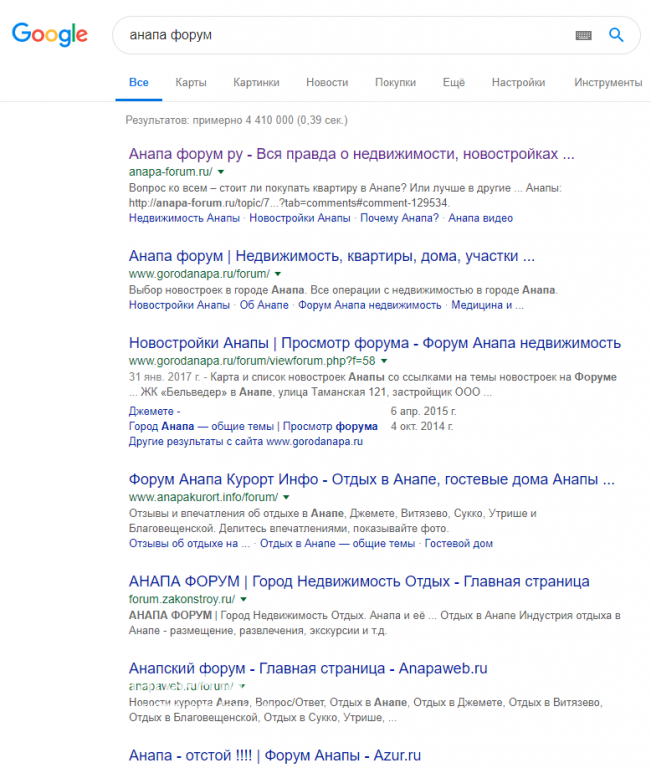Open the on-screen keyboard icon
Viewport: 651px width, 768px height.
[x=583, y=35]
